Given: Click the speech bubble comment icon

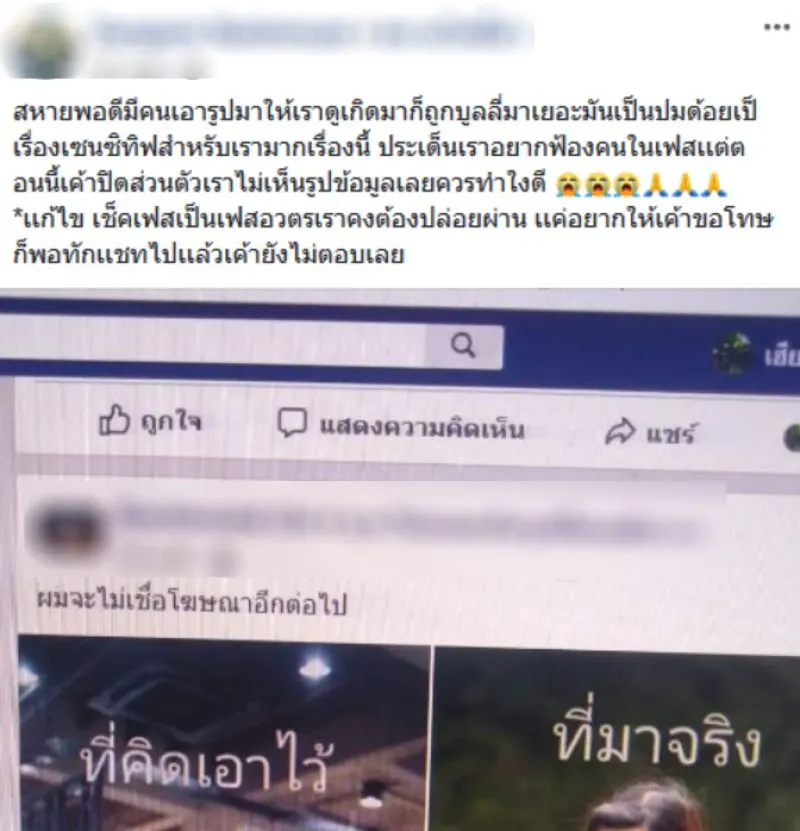Looking at the screenshot, I should [x=292, y=422].
